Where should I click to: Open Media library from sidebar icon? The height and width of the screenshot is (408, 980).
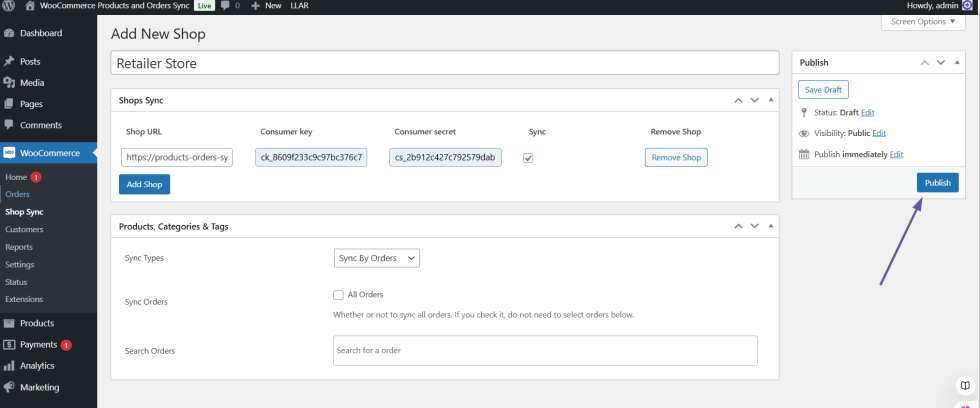tap(9, 83)
